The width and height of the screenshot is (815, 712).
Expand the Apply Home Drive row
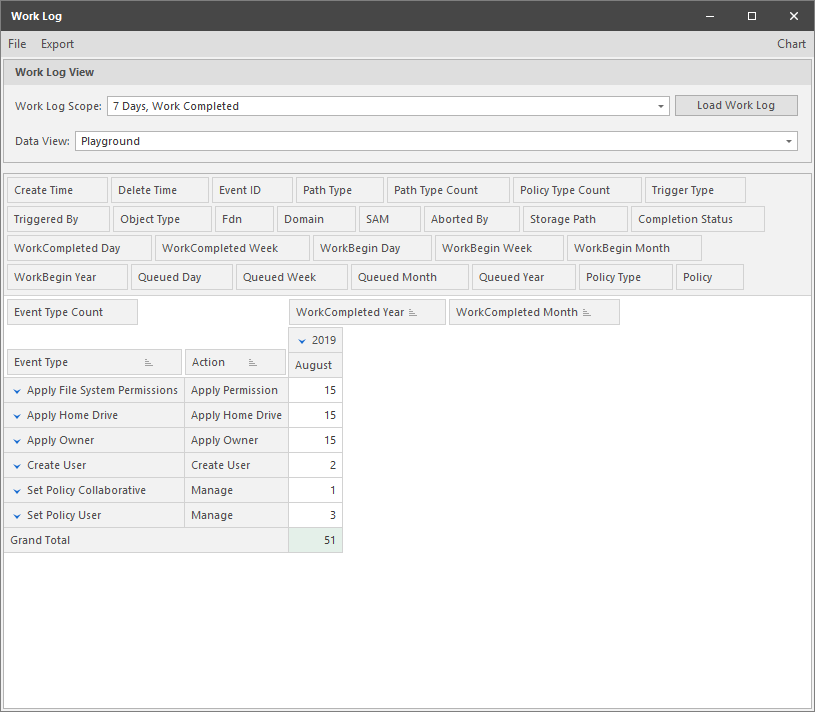[16, 415]
